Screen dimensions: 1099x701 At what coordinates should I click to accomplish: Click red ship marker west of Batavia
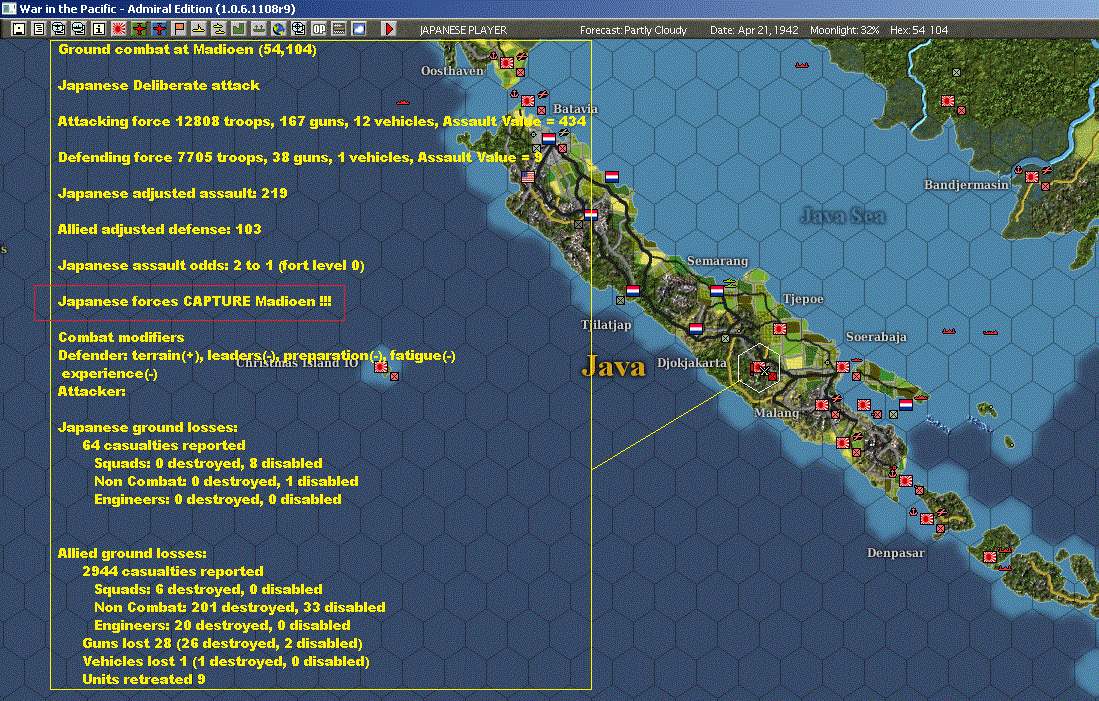[x=402, y=102]
